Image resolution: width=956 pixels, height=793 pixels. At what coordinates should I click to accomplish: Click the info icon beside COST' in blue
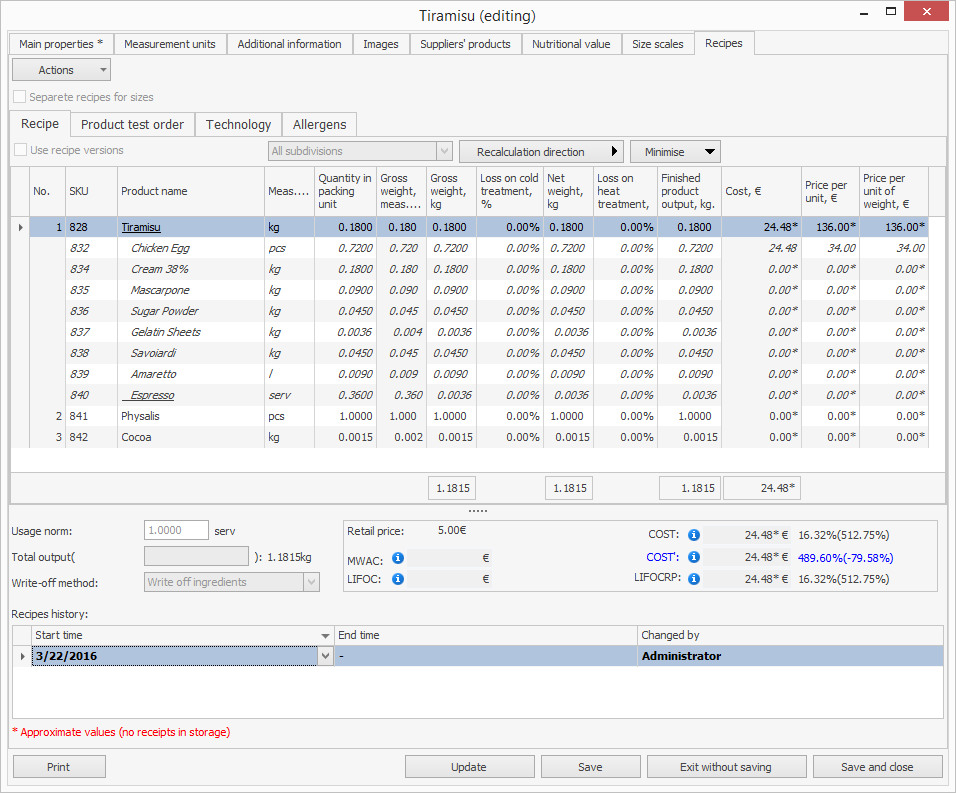pos(694,557)
